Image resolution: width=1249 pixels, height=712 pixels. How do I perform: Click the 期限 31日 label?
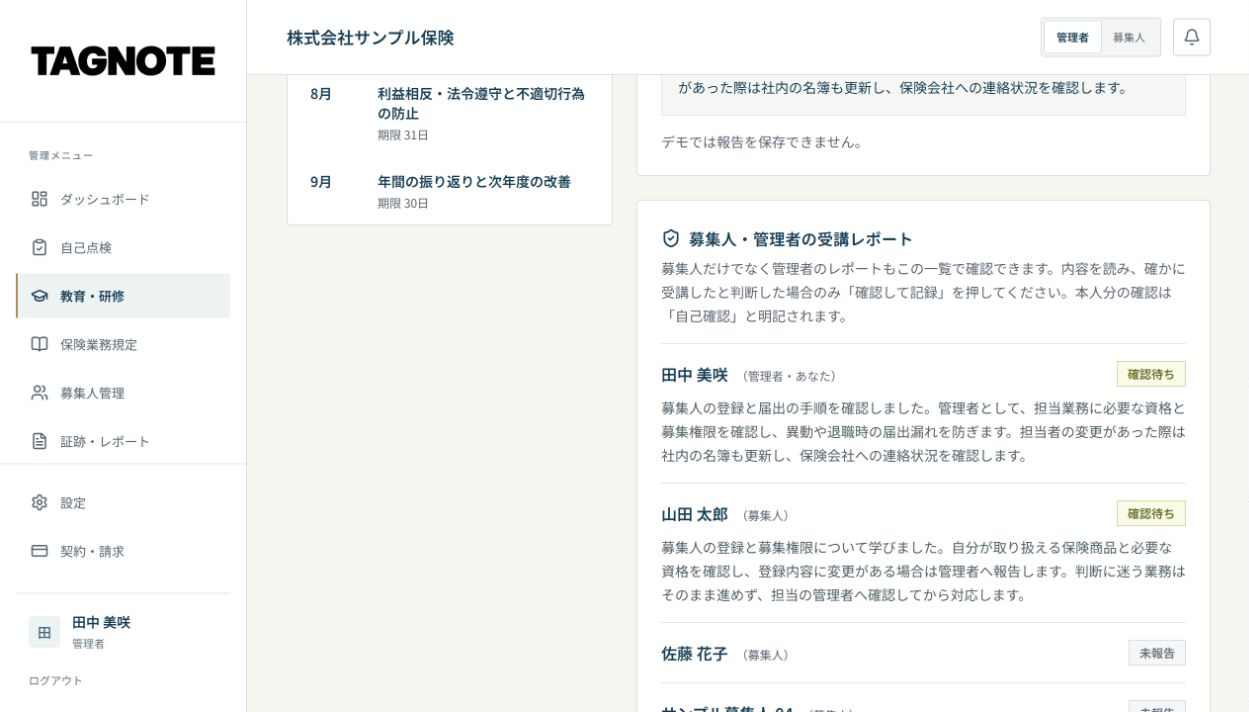[403, 135]
